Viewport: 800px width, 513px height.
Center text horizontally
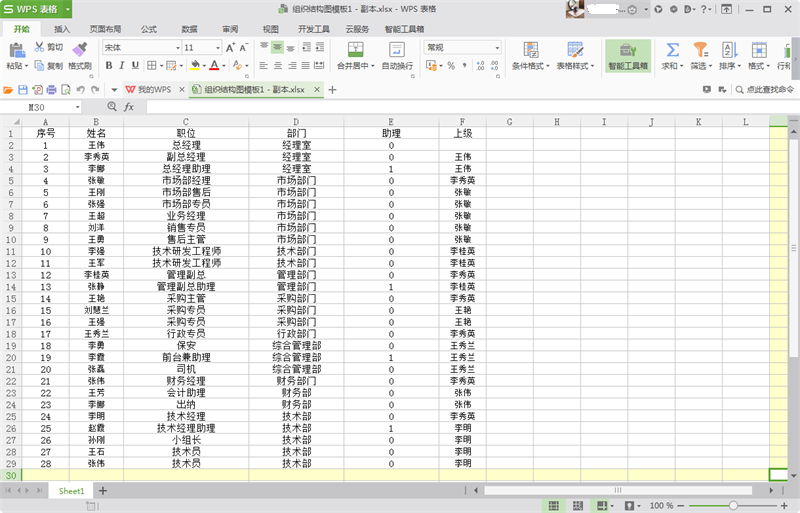point(278,65)
